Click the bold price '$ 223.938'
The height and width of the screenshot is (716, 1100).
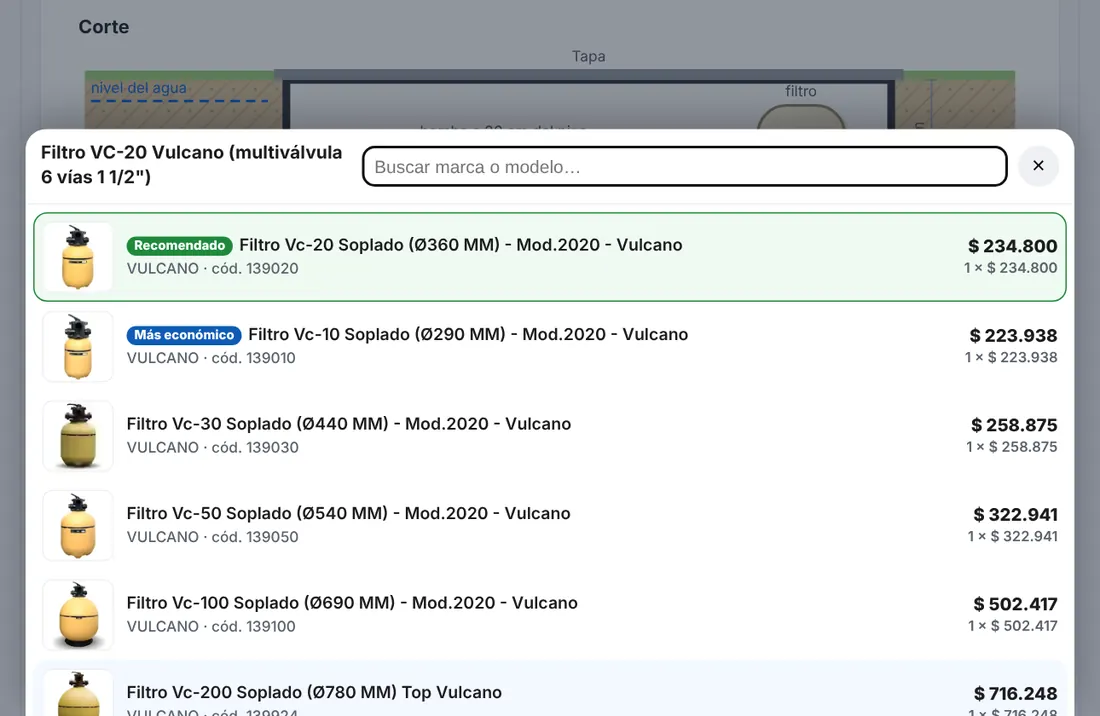(x=1013, y=336)
